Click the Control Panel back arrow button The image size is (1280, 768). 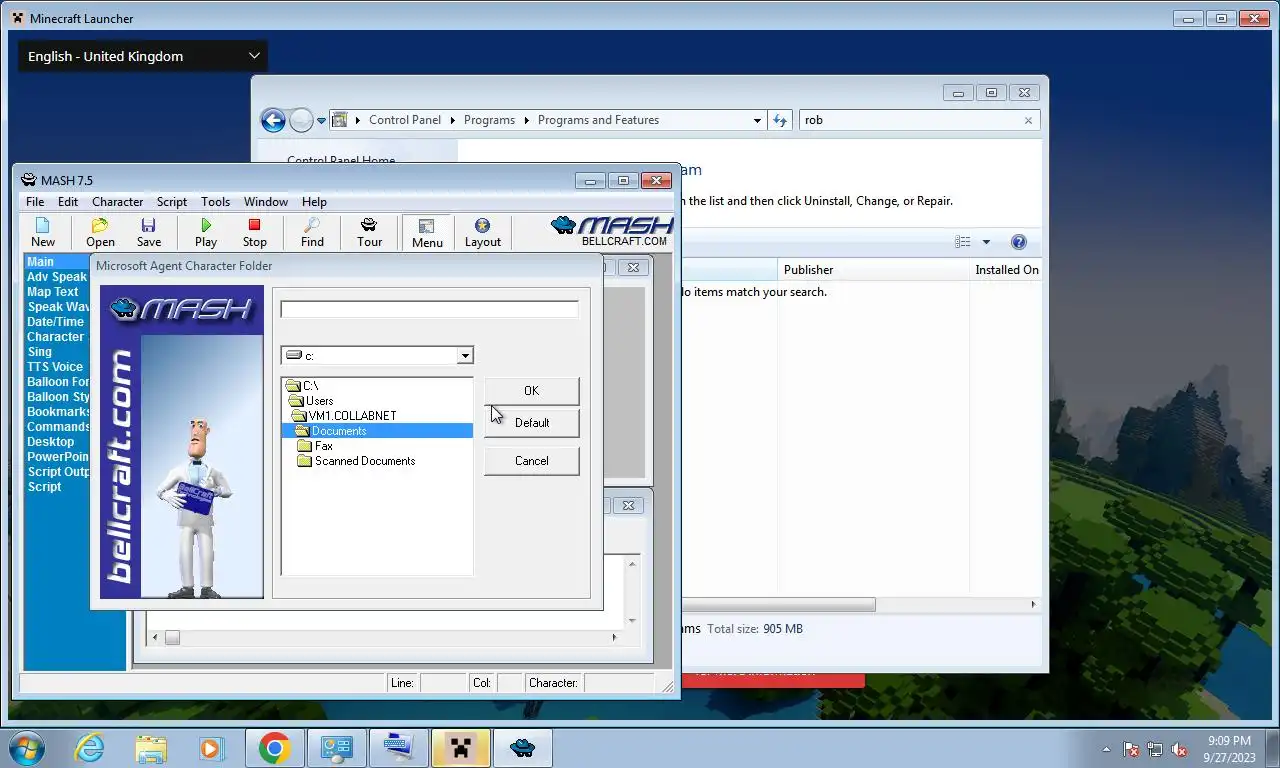273,120
